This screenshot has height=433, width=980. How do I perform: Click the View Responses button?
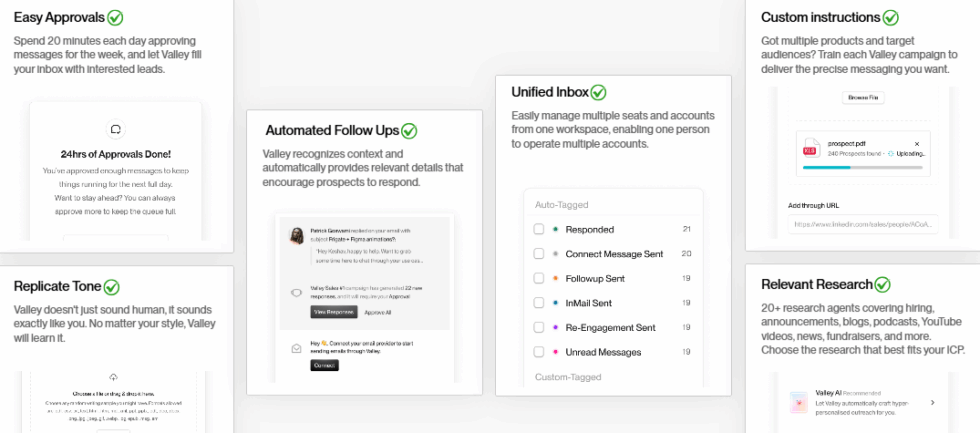(331, 312)
